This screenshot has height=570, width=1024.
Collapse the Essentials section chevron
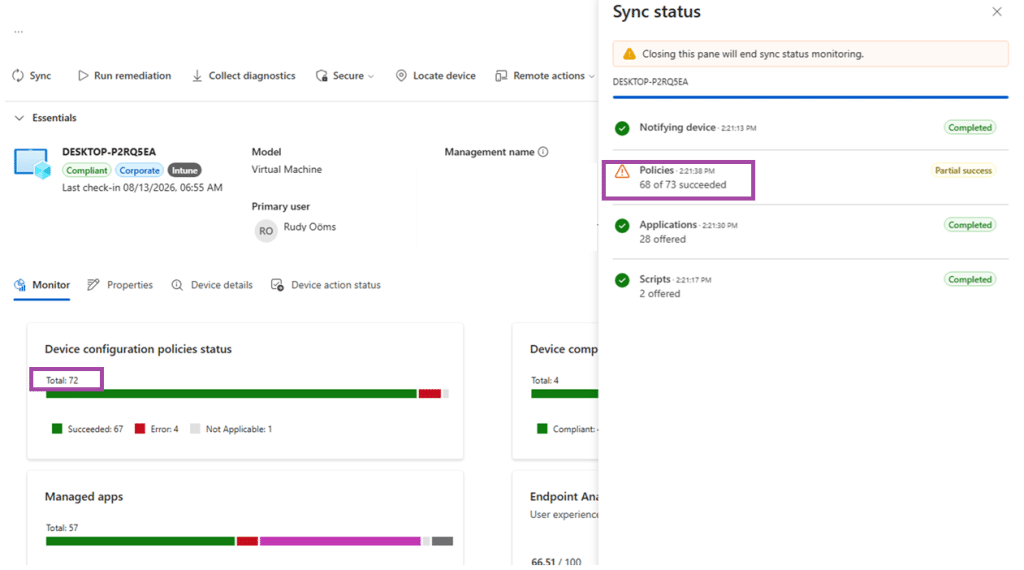point(19,118)
